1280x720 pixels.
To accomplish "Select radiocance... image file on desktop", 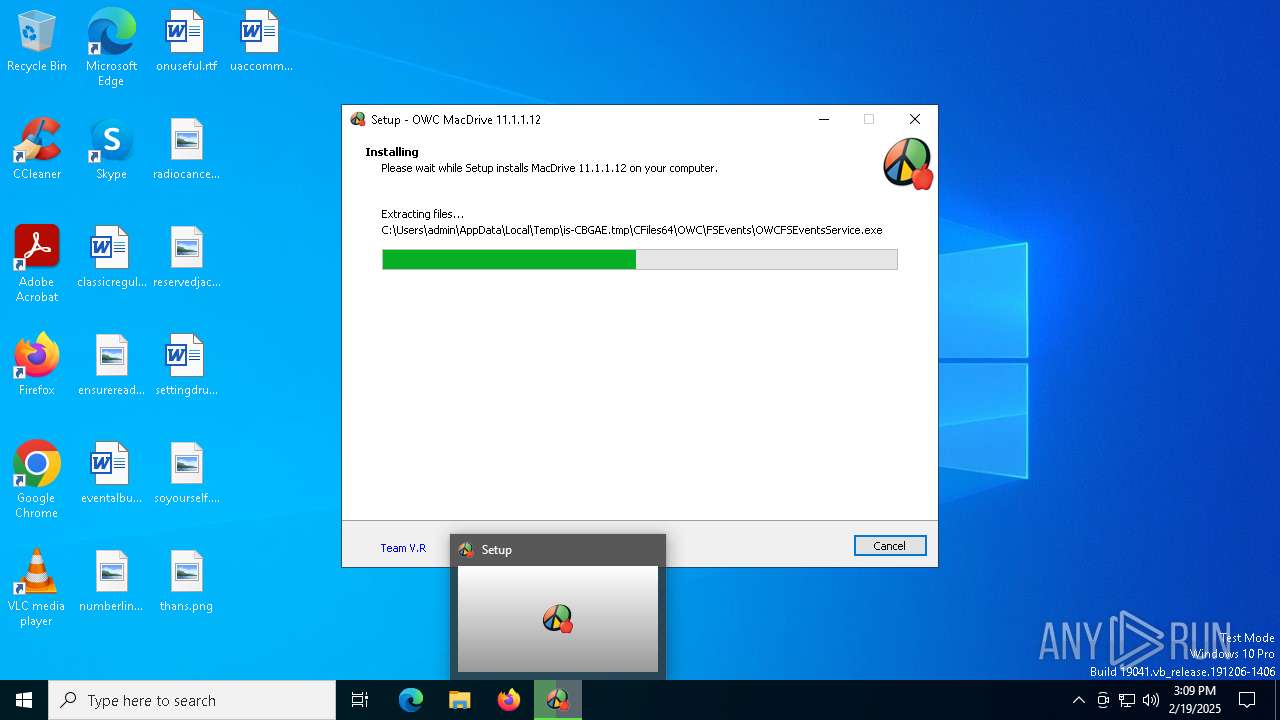I will coord(186,149).
